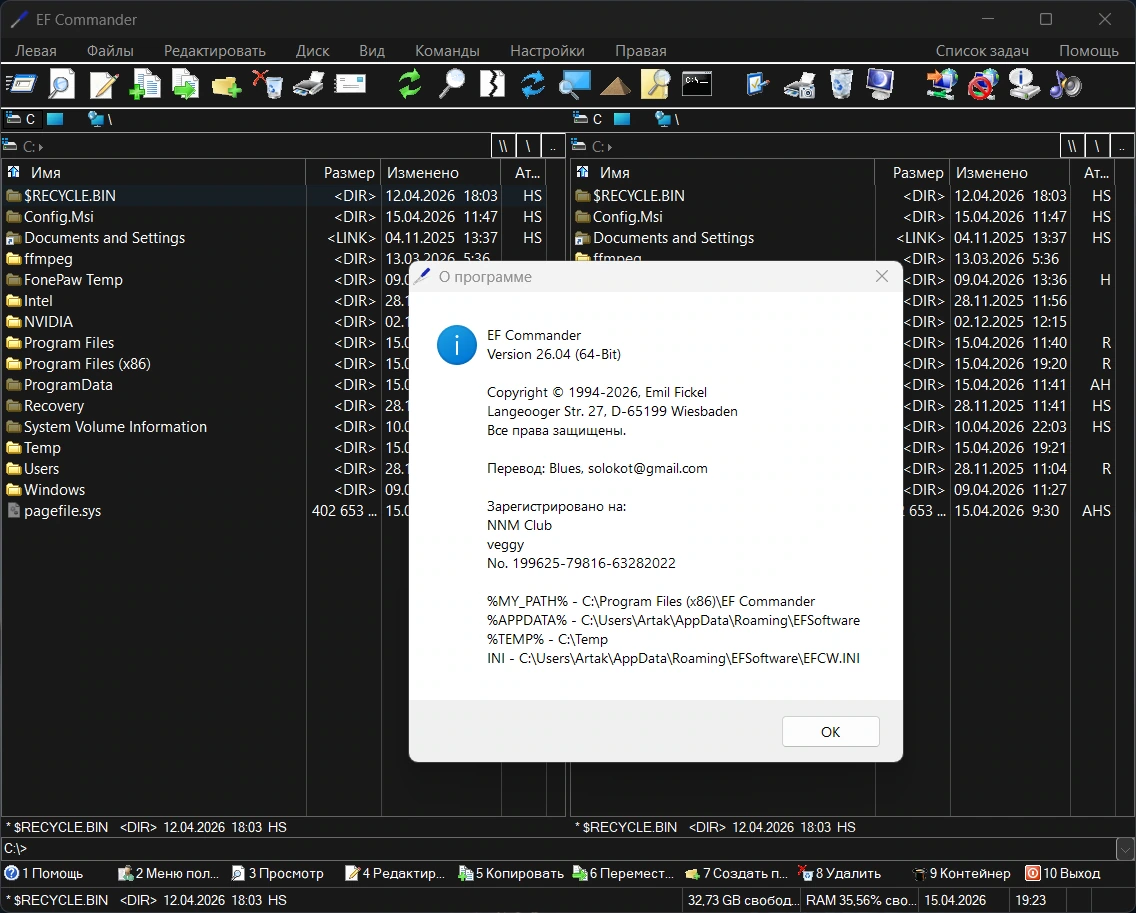The height and width of the screenshot is (913, 1136).
Task: Click the edit (pencil on paper) toolbar icon
Action: [x=104, y=85]
